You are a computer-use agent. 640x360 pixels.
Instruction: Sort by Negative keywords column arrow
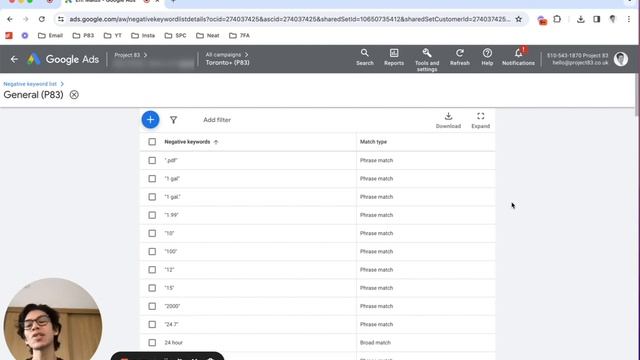216,142
